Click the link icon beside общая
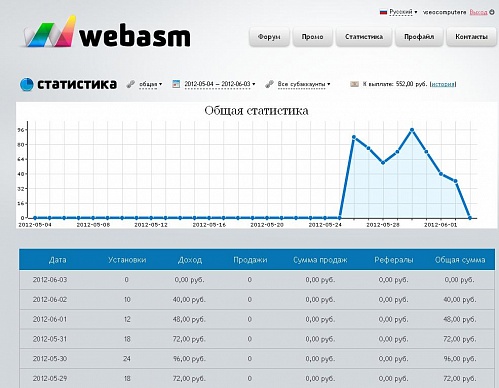499x388 pixels. [131, 84]
